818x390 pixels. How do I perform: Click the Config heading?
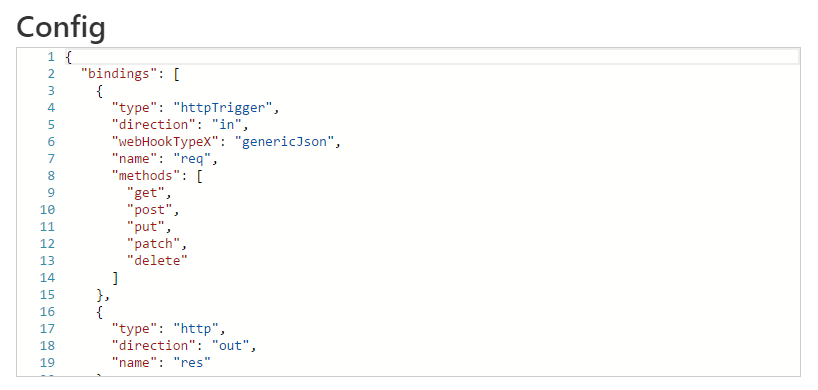61,26
